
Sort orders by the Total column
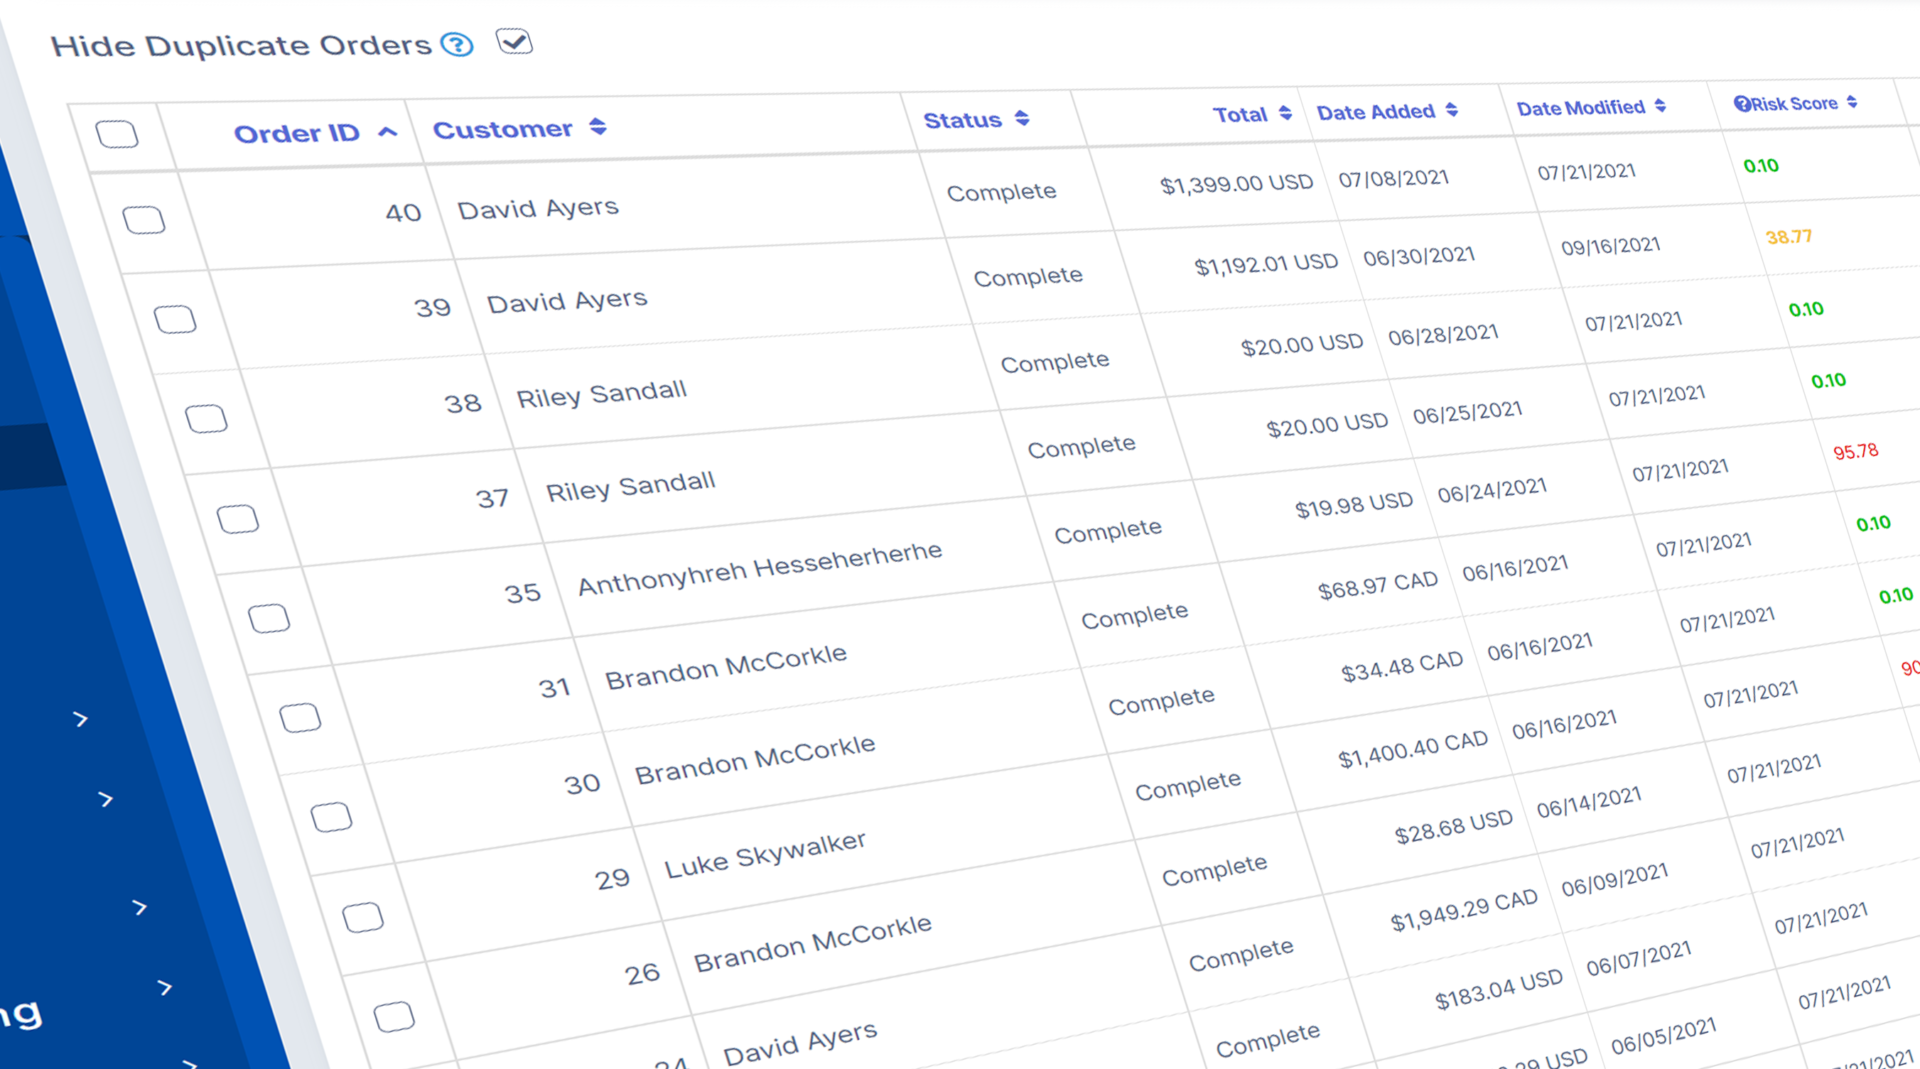point(1240,115)
